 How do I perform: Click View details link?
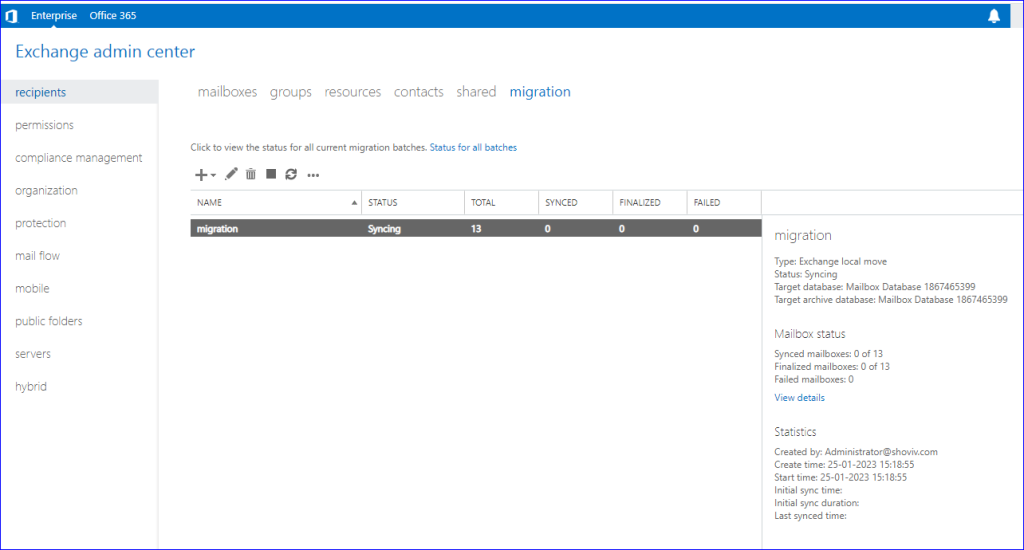coord(799,398)
